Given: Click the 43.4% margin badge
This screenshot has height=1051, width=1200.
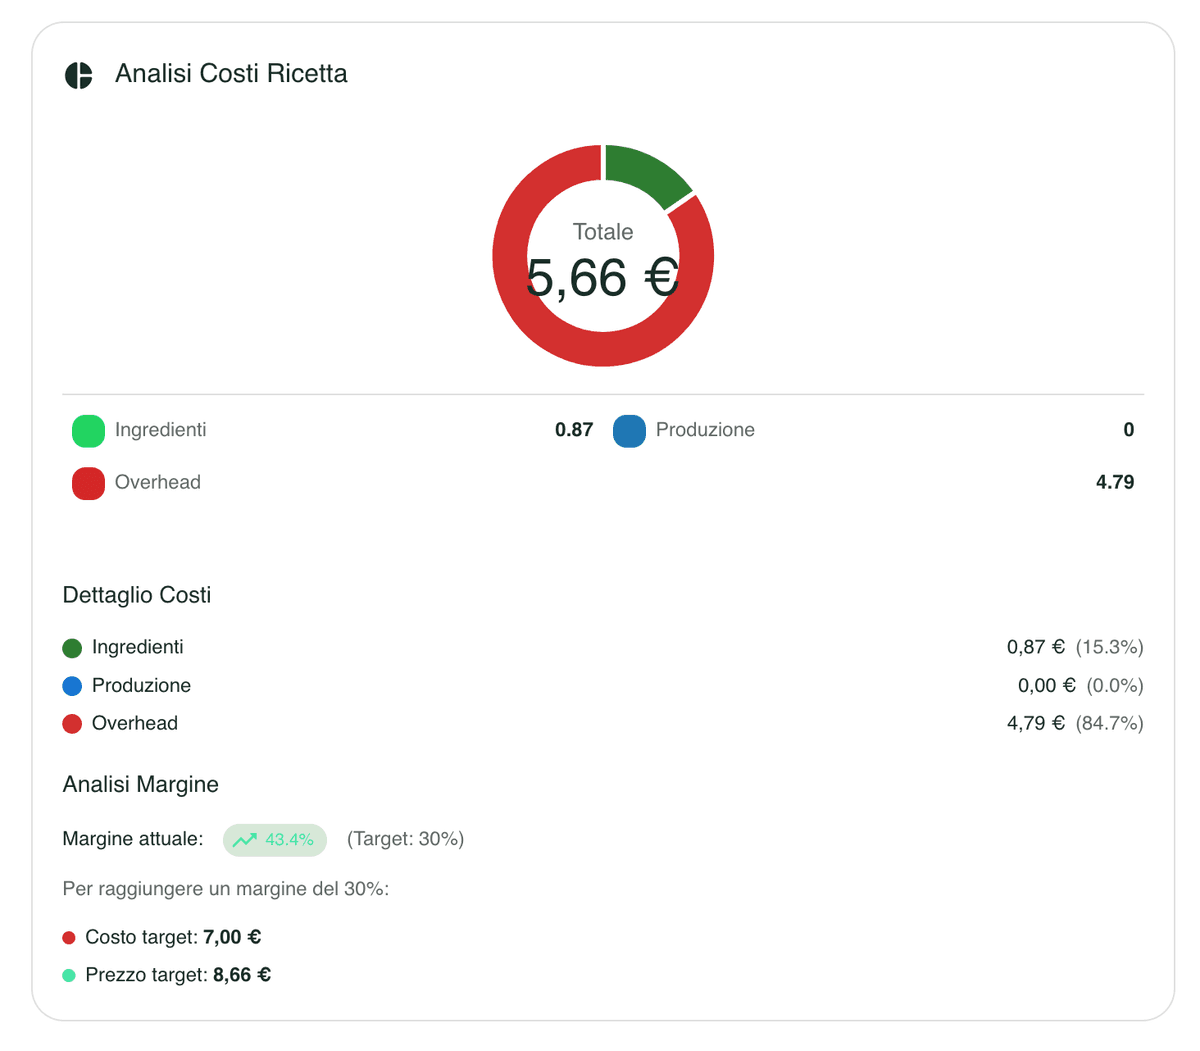Looking at the screenshot, I should tap(275, 840).
